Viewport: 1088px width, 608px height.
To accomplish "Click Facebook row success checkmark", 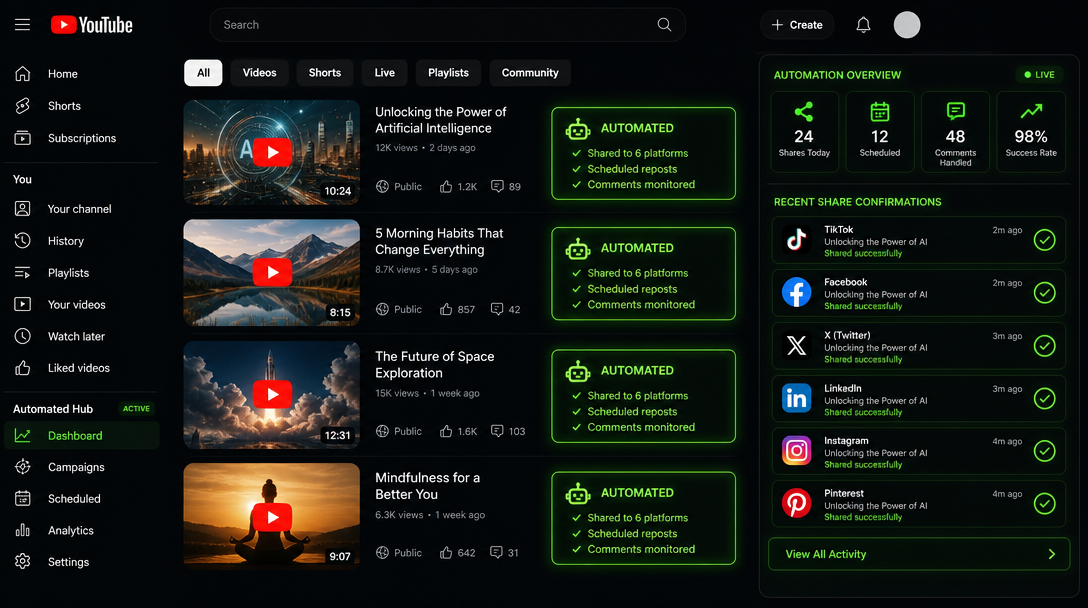I will pyautogui.click(x=1044, y=293).
